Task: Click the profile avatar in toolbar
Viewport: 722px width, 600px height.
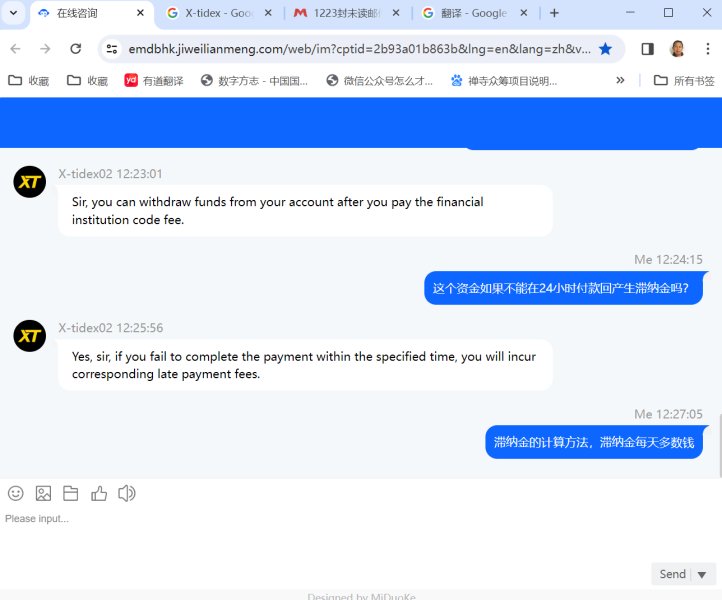Action: coord(677,49)
